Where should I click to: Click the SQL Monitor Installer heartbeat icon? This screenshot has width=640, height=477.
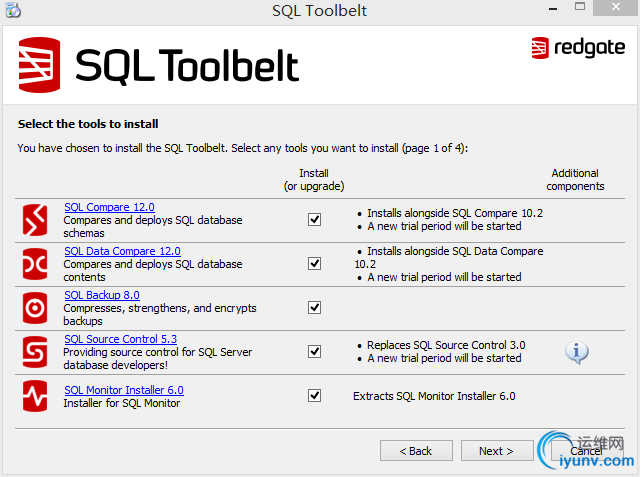click(x=35, y=396)
